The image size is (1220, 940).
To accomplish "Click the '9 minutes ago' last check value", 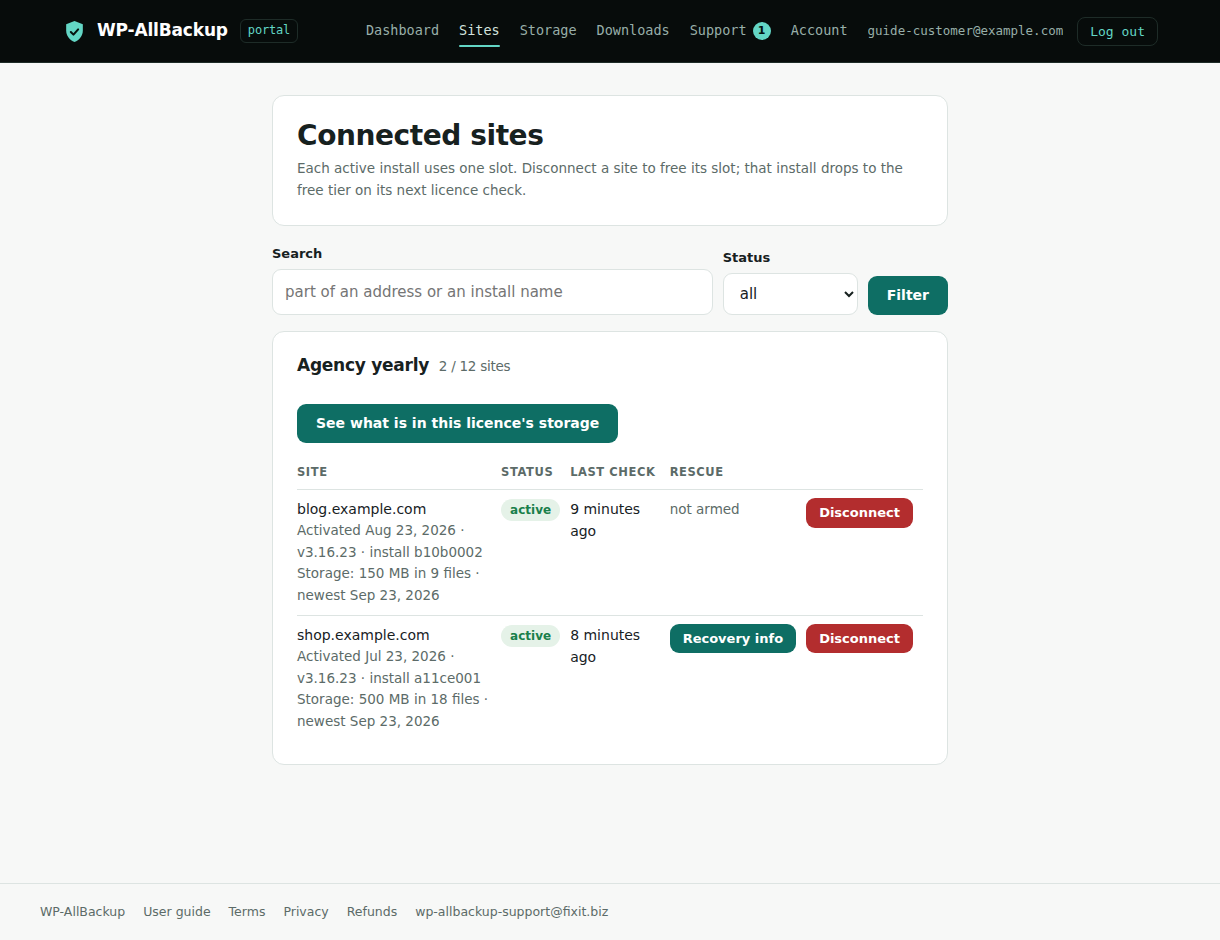I will [x=605, y=520].
